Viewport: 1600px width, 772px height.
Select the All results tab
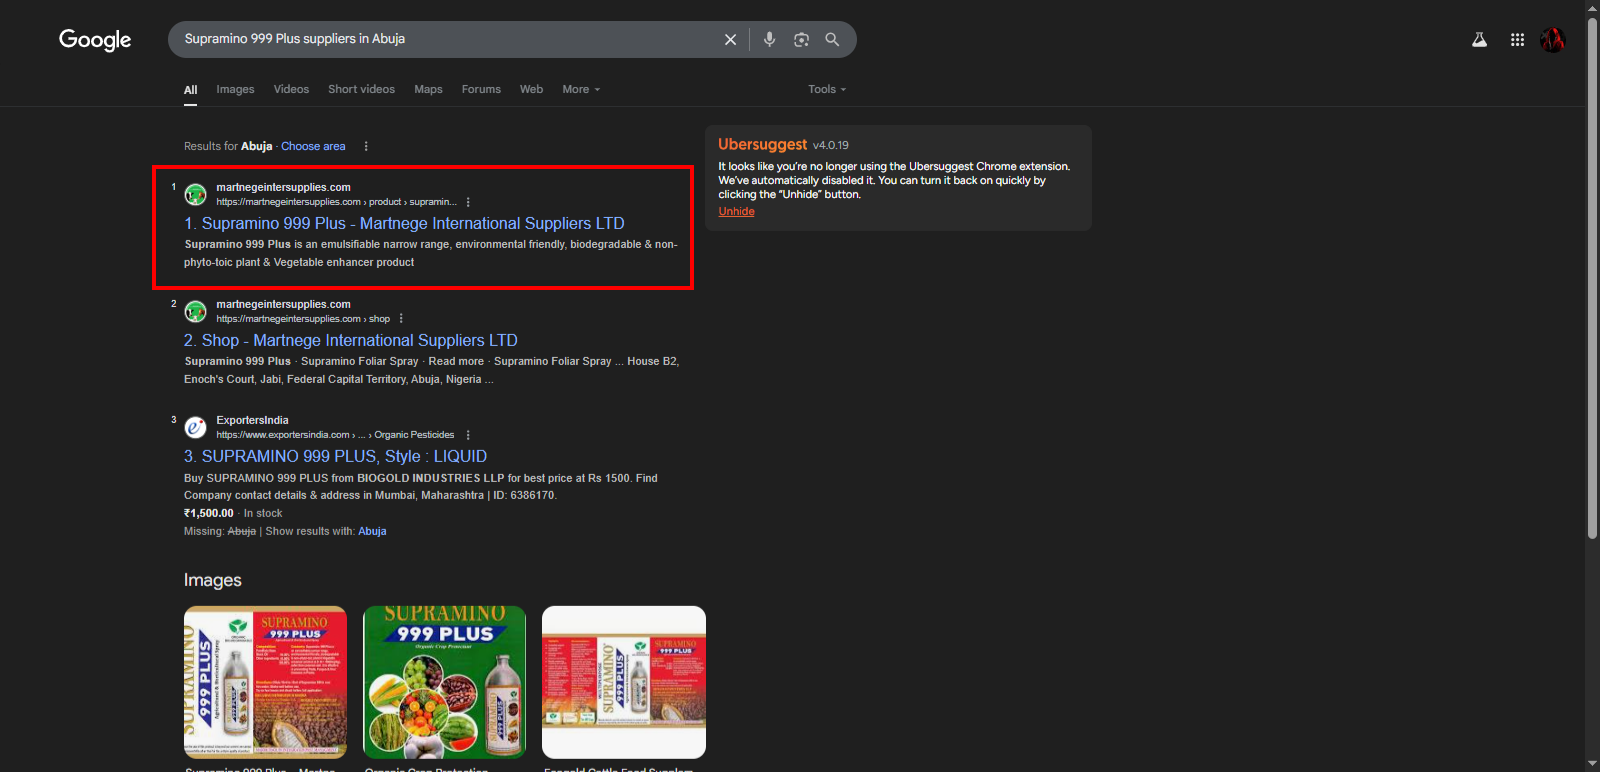click(190, 90)
